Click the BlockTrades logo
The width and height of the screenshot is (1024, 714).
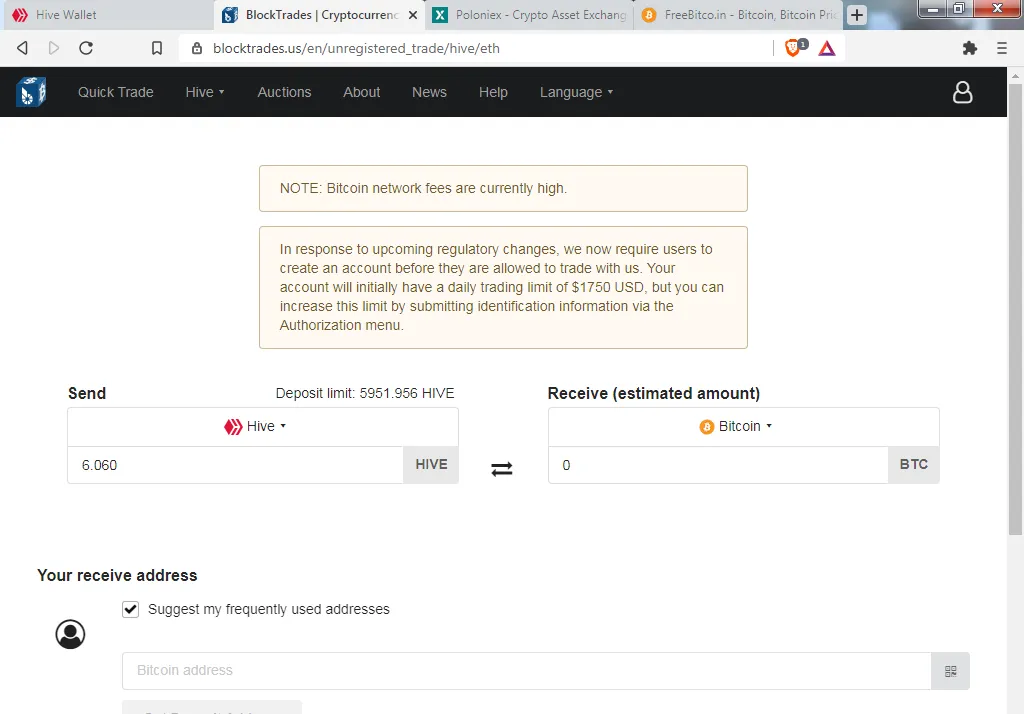[x=31, y=92]
